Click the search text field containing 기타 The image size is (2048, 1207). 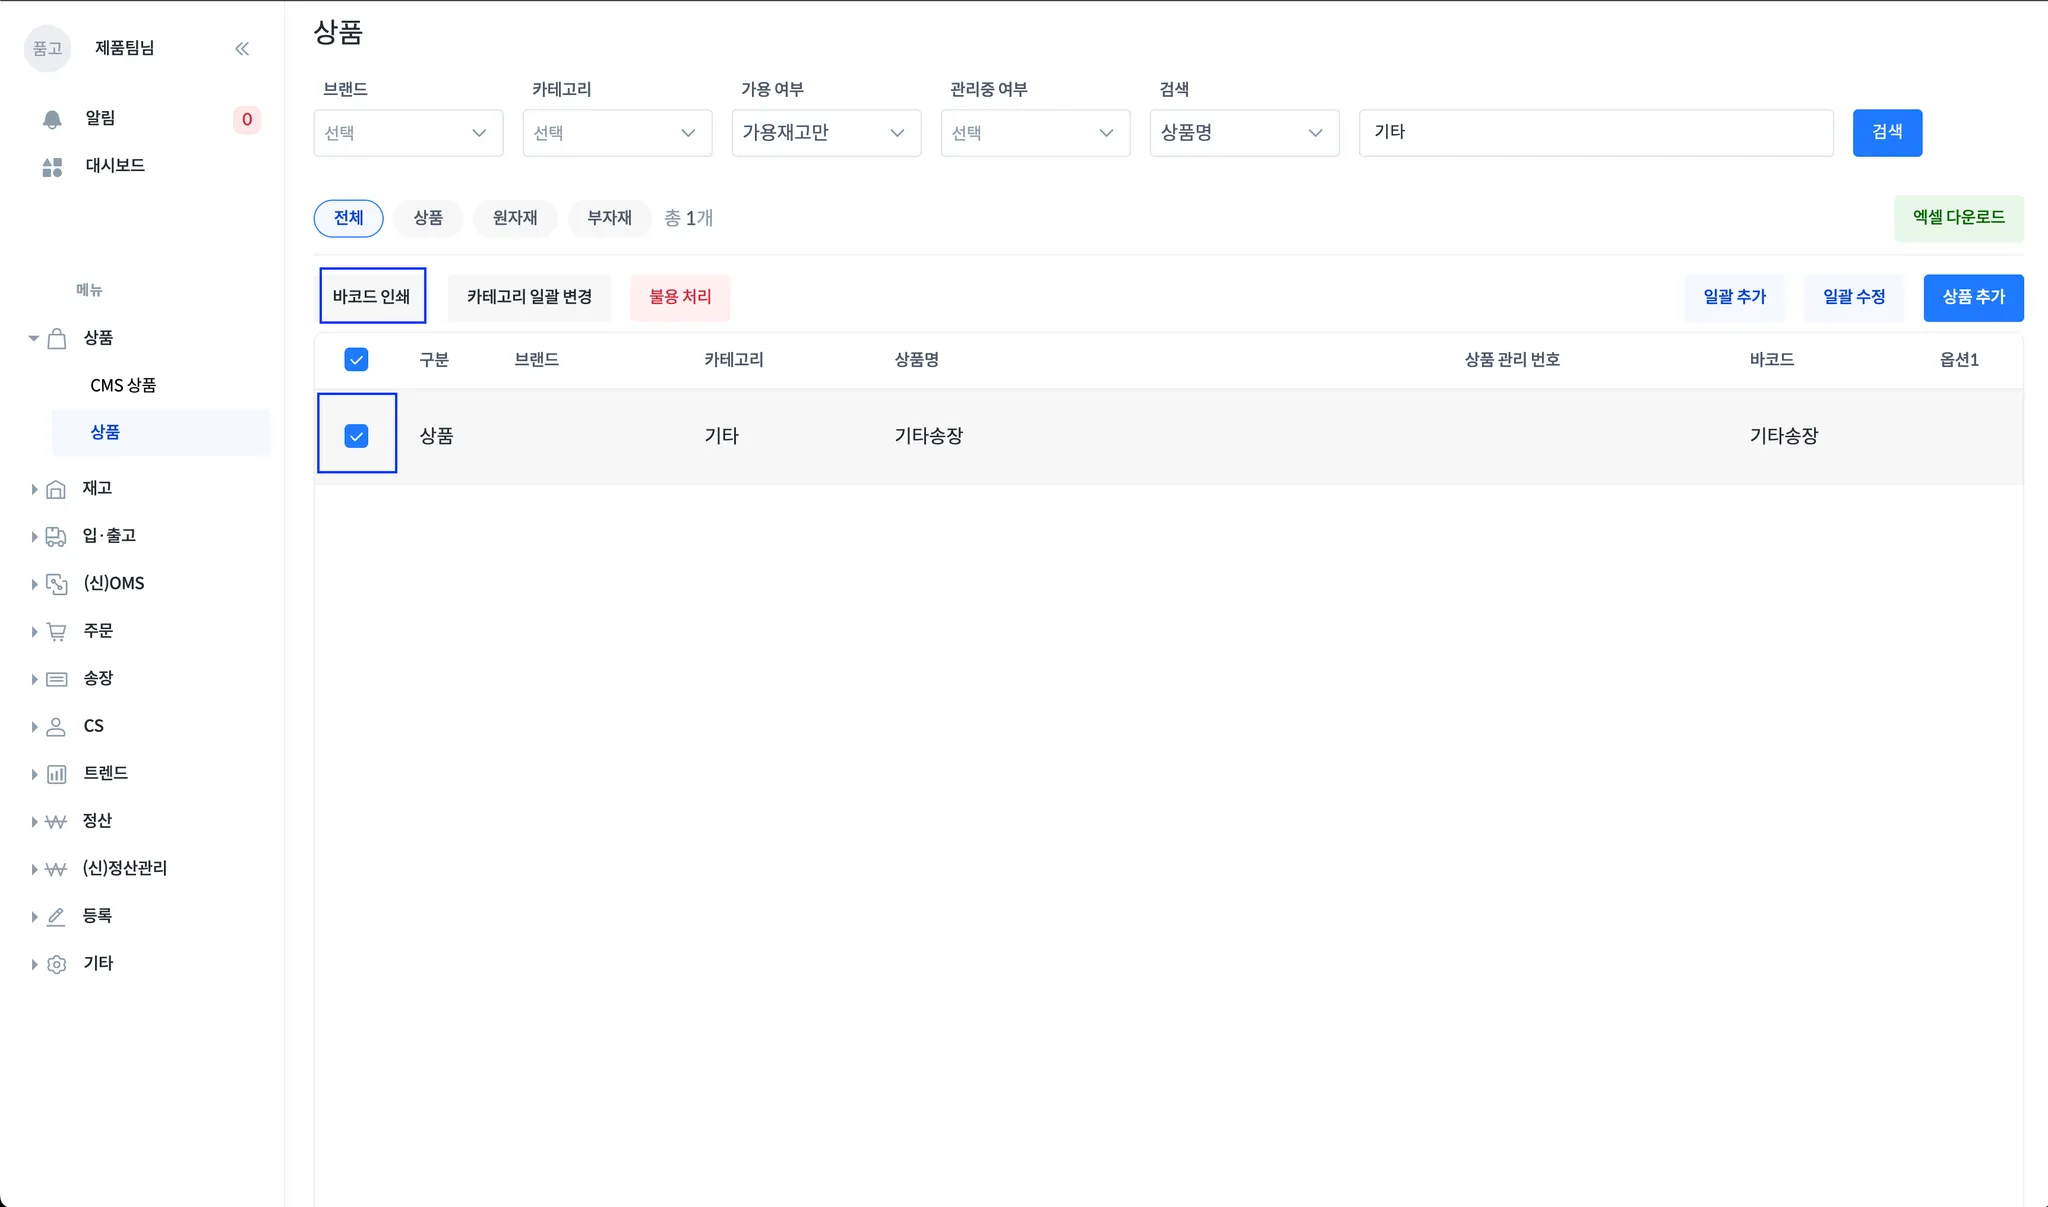click(x=1595, y=133)
